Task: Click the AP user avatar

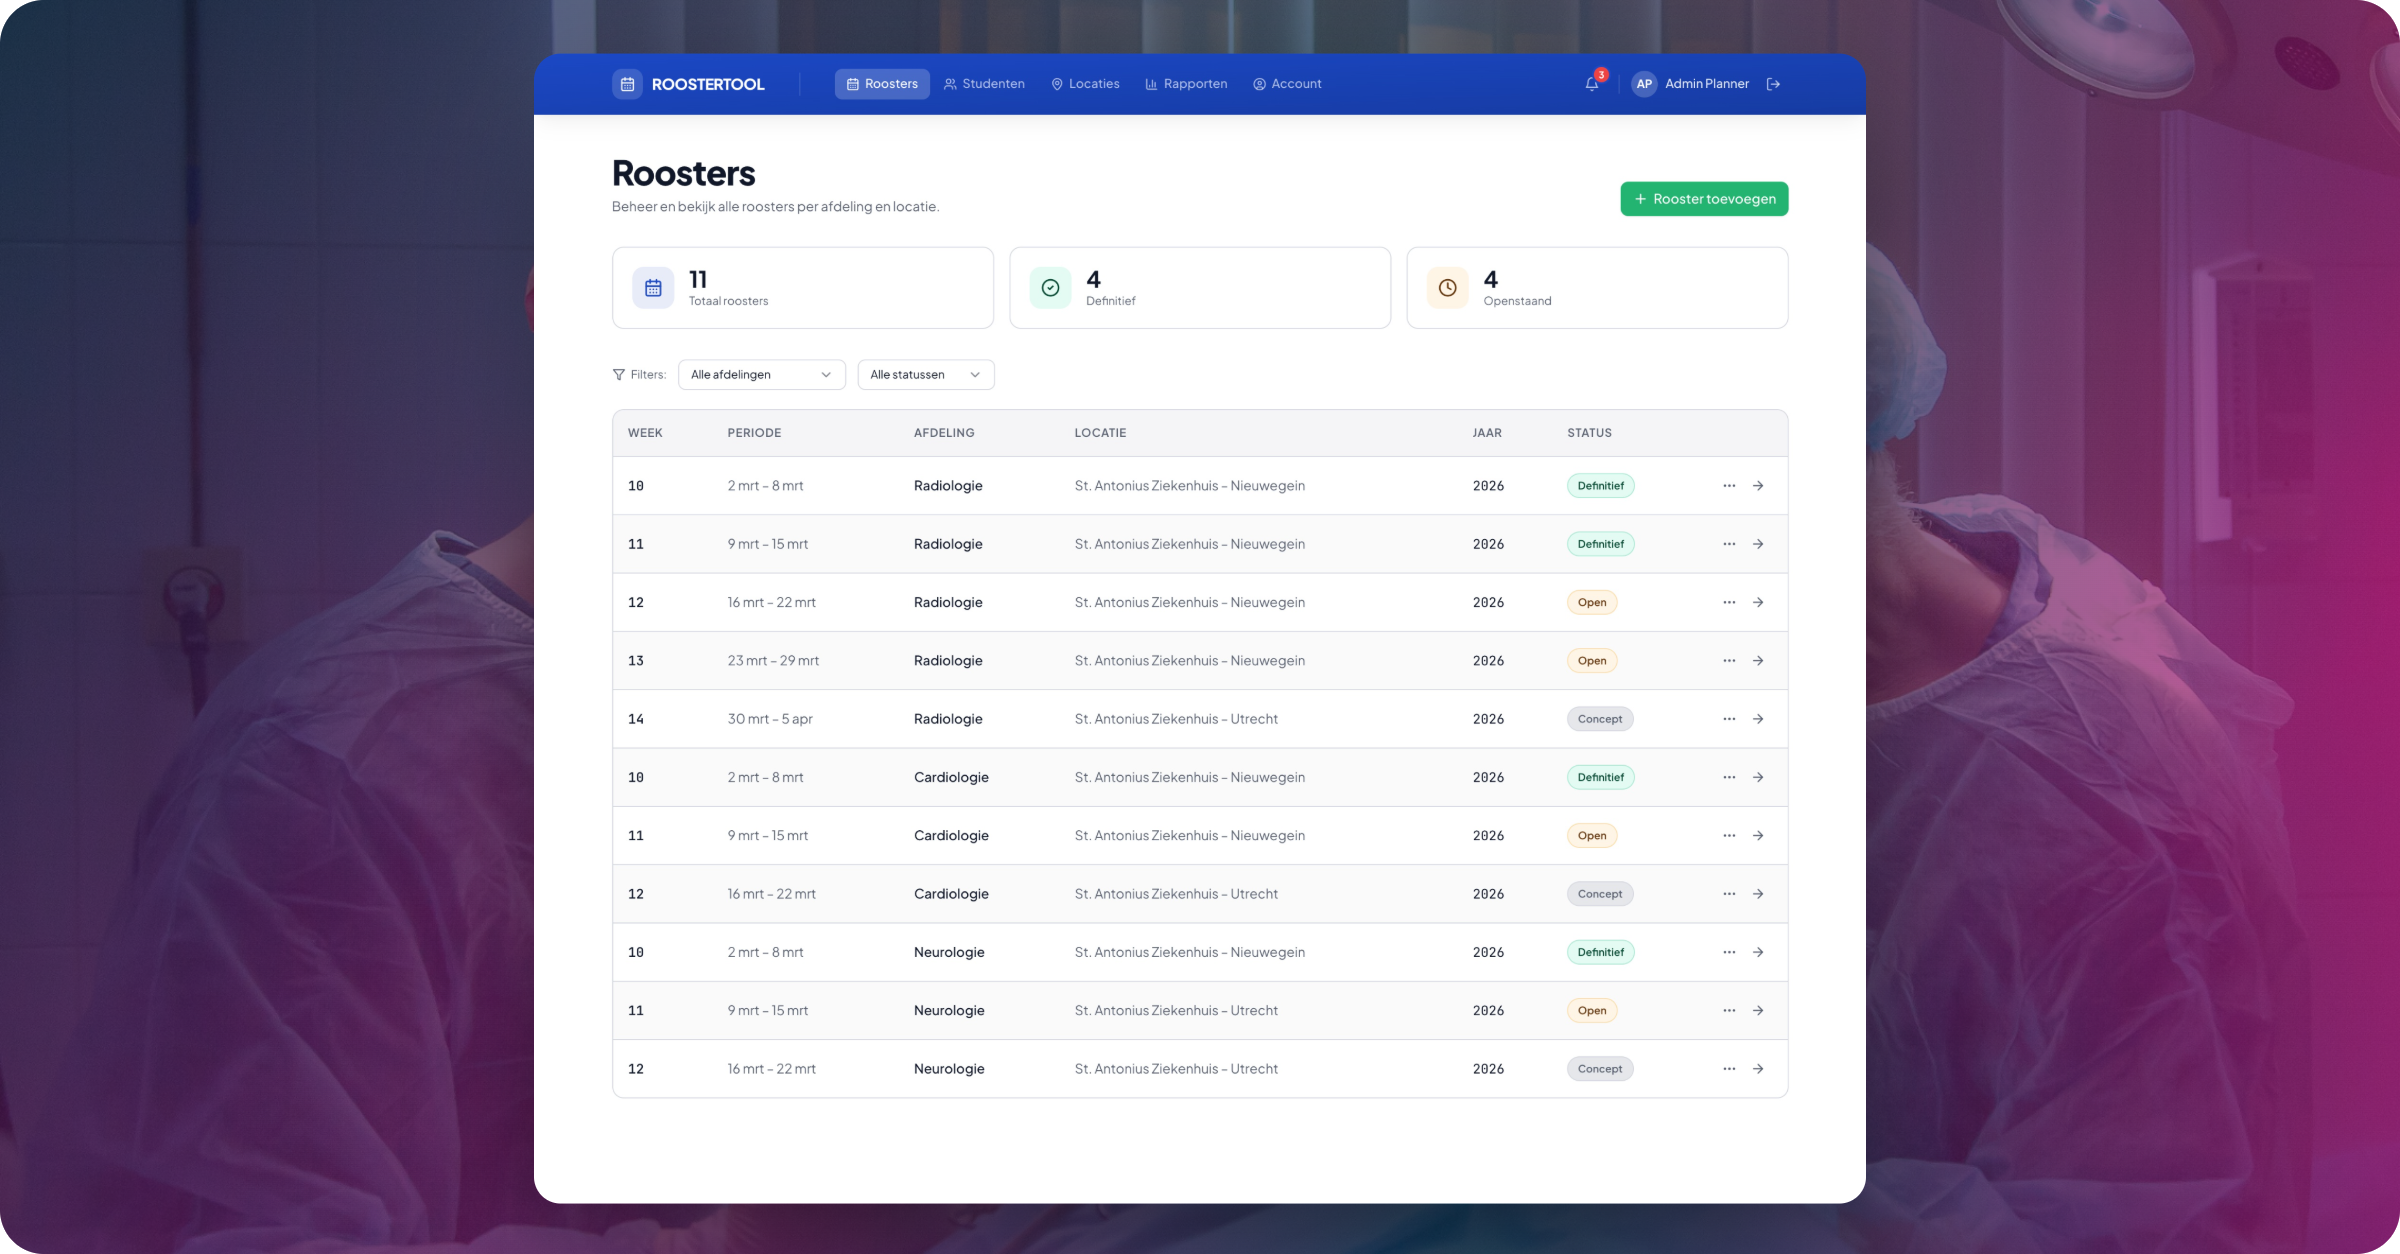Action: 1644,84
